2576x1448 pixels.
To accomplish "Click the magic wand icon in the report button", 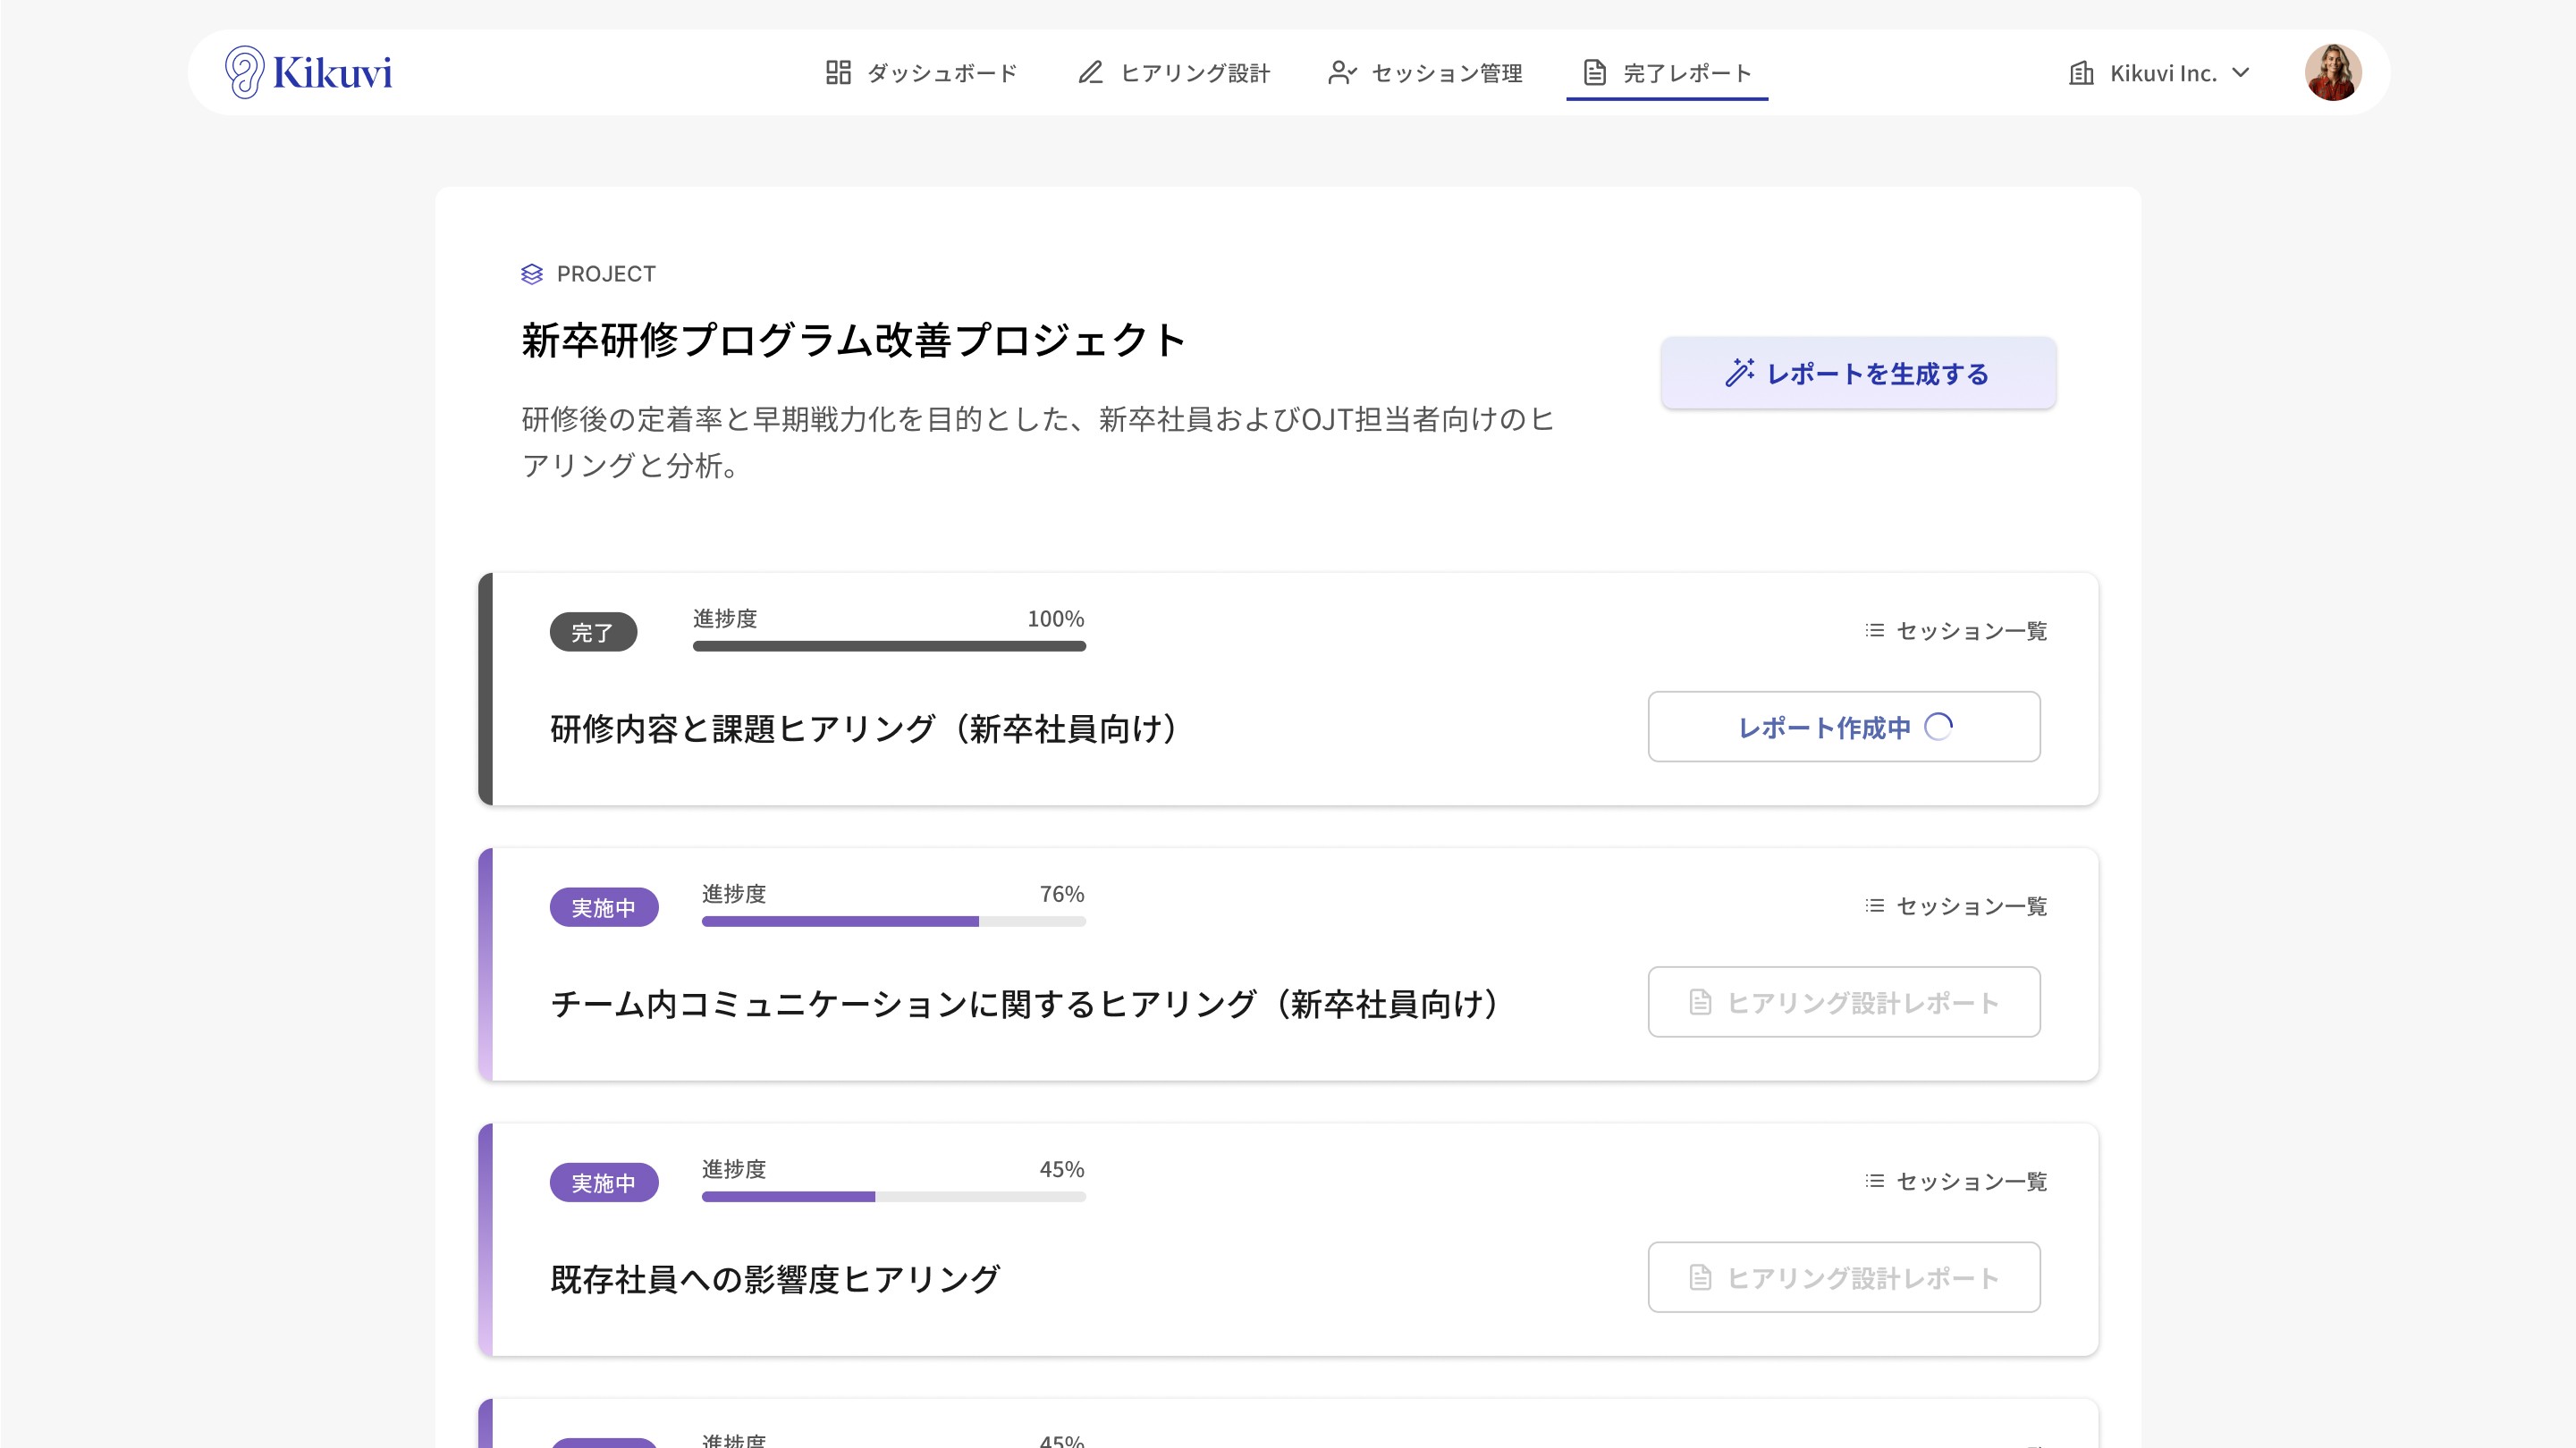I will 1739,373.
